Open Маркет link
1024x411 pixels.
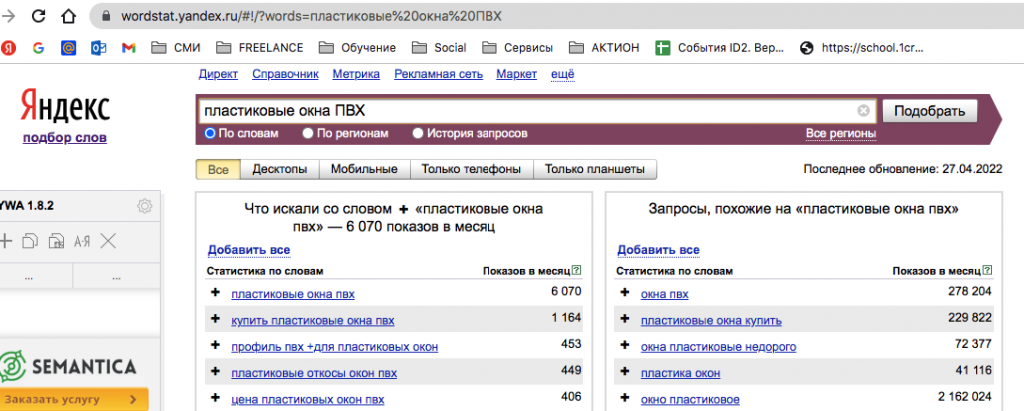coord(517,74)
